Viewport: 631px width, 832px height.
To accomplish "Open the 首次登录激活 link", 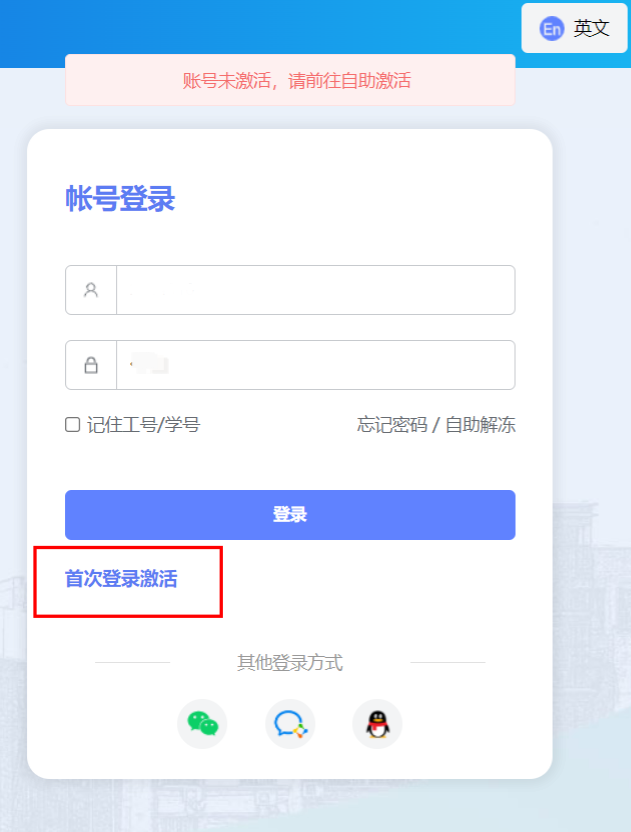I will point(121,578).
